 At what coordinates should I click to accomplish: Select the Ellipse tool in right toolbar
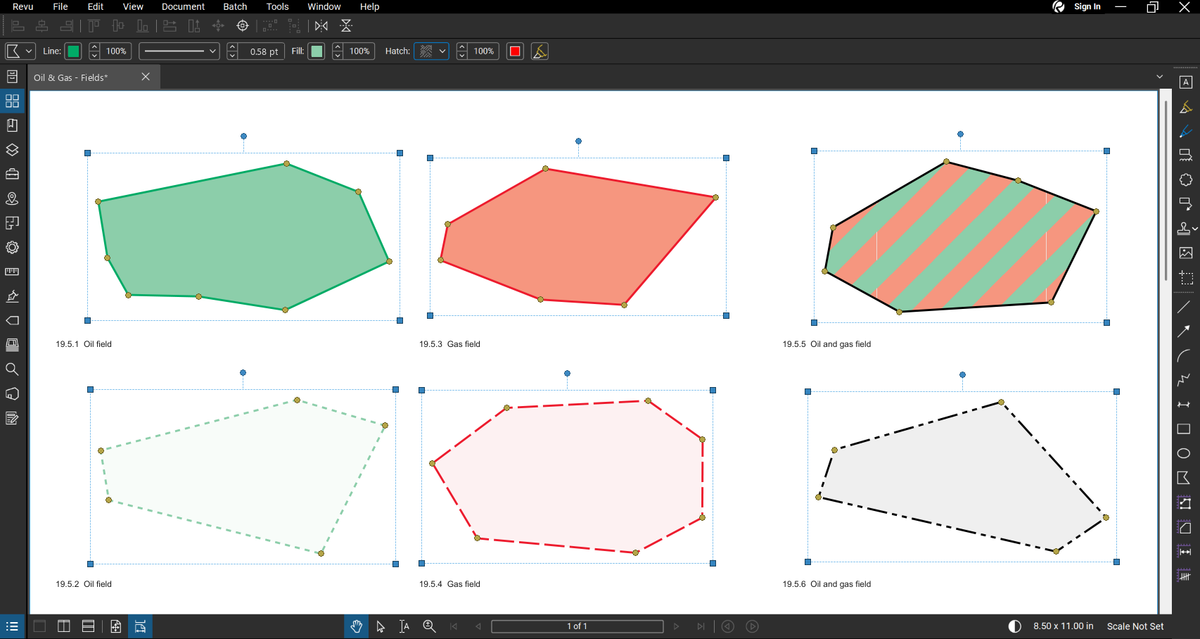[x=1185, y=453]
